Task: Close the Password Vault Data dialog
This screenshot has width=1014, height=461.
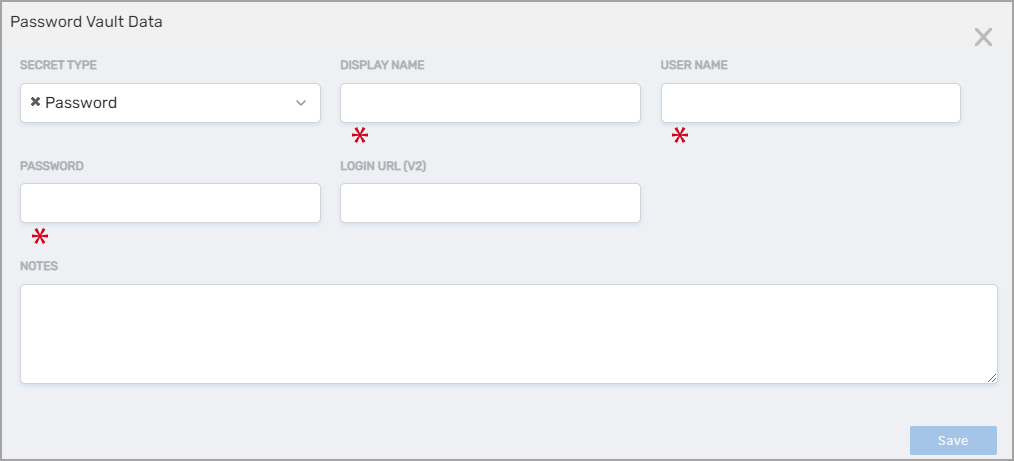Action: pos(983,38)
